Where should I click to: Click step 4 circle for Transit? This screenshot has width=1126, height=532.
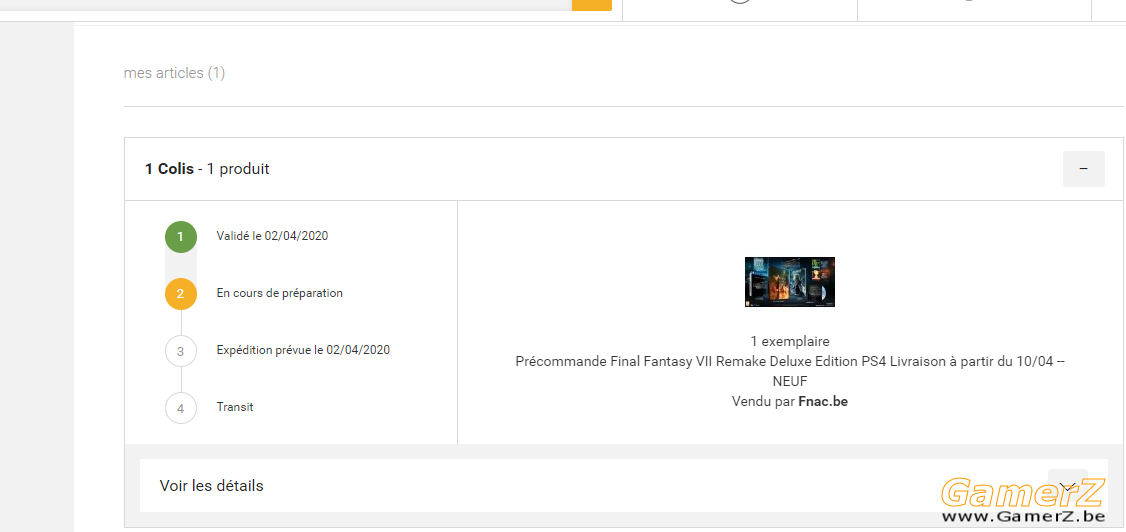click(181, 408)
